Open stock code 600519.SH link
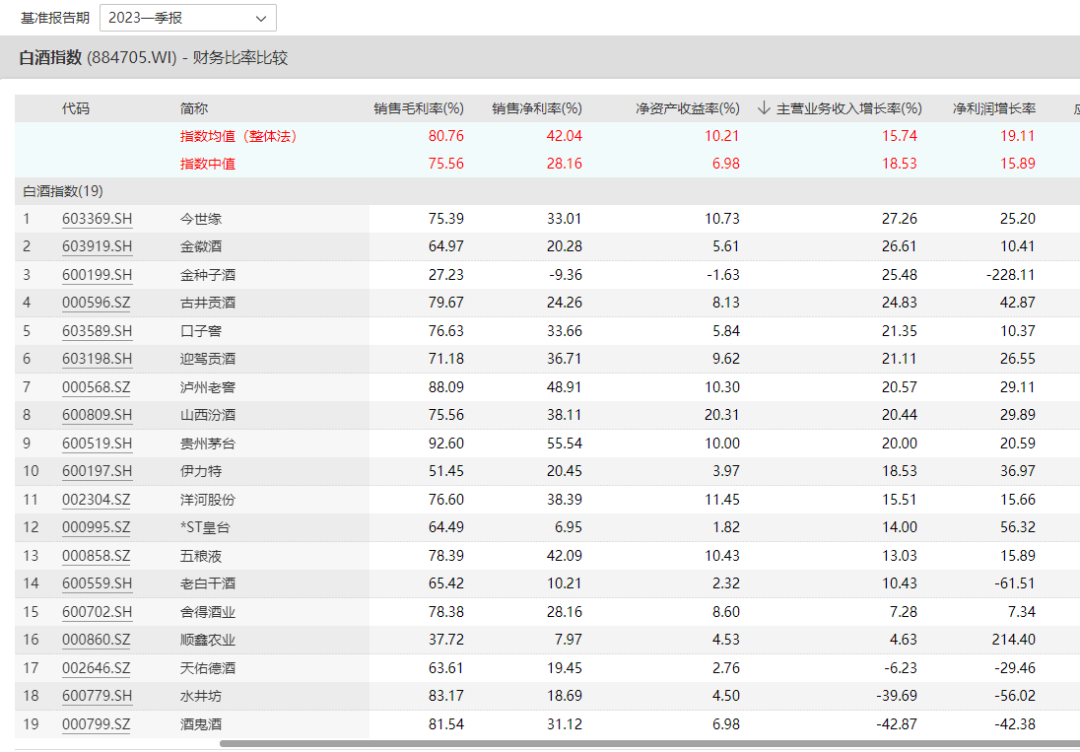 97,443
